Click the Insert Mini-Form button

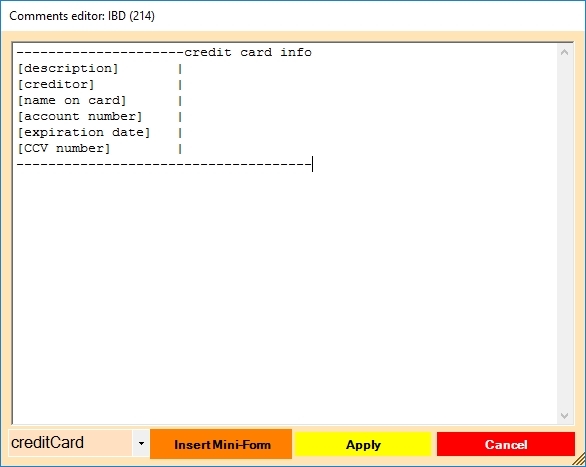[221, 444]
